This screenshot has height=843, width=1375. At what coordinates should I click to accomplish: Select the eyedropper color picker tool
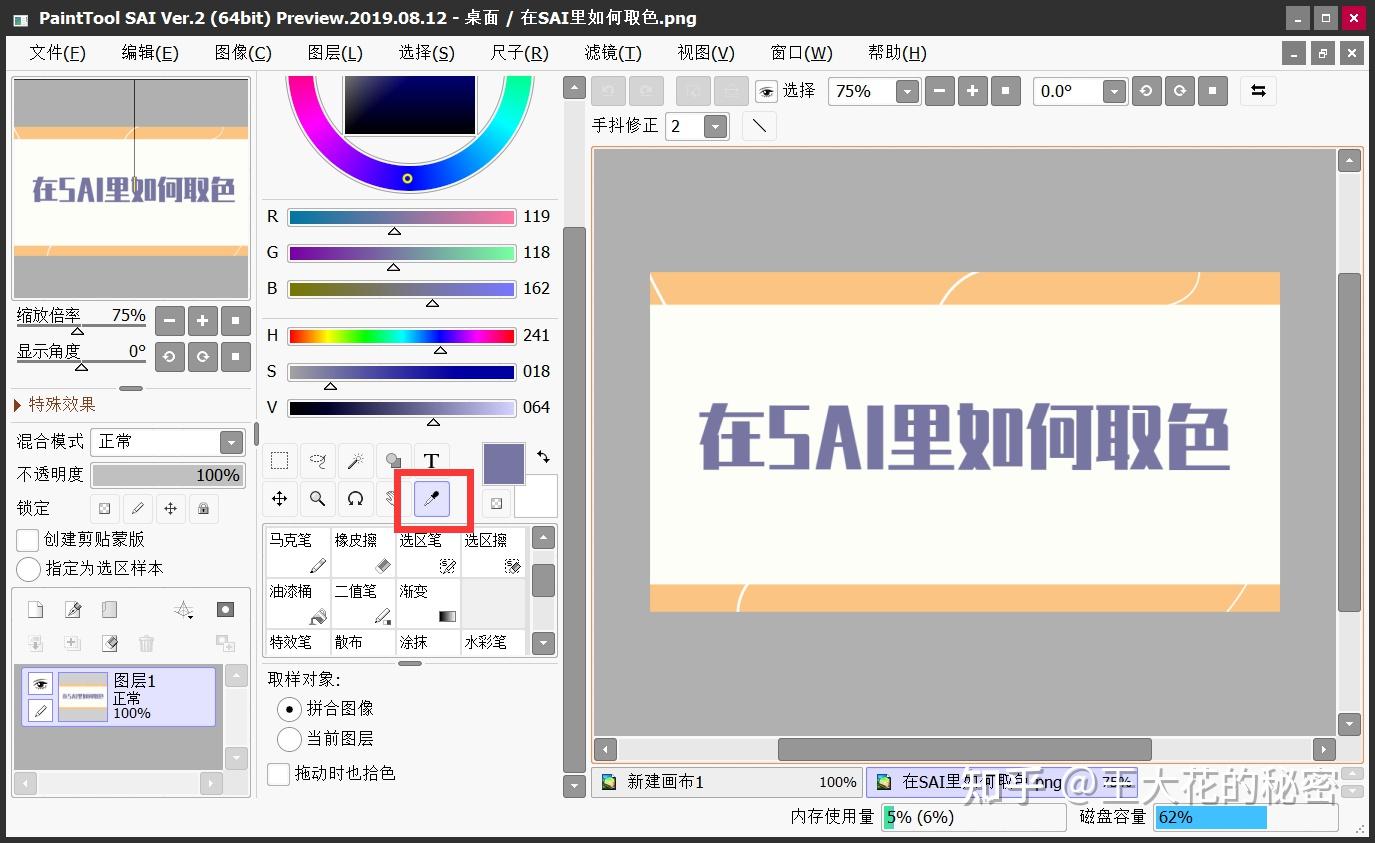coord(431,498)
